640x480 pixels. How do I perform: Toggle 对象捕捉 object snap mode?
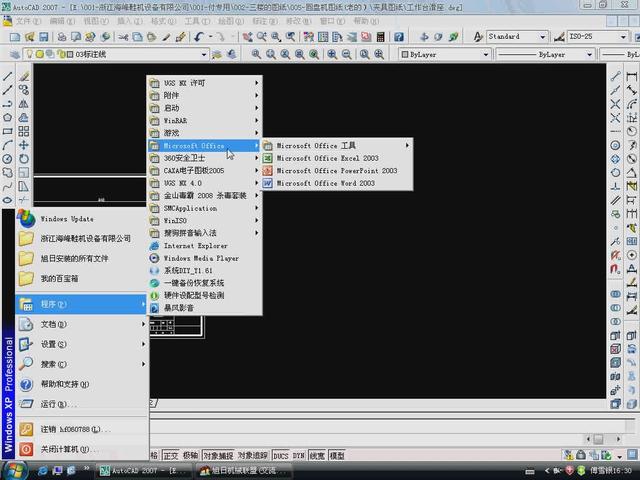(218, 455)
